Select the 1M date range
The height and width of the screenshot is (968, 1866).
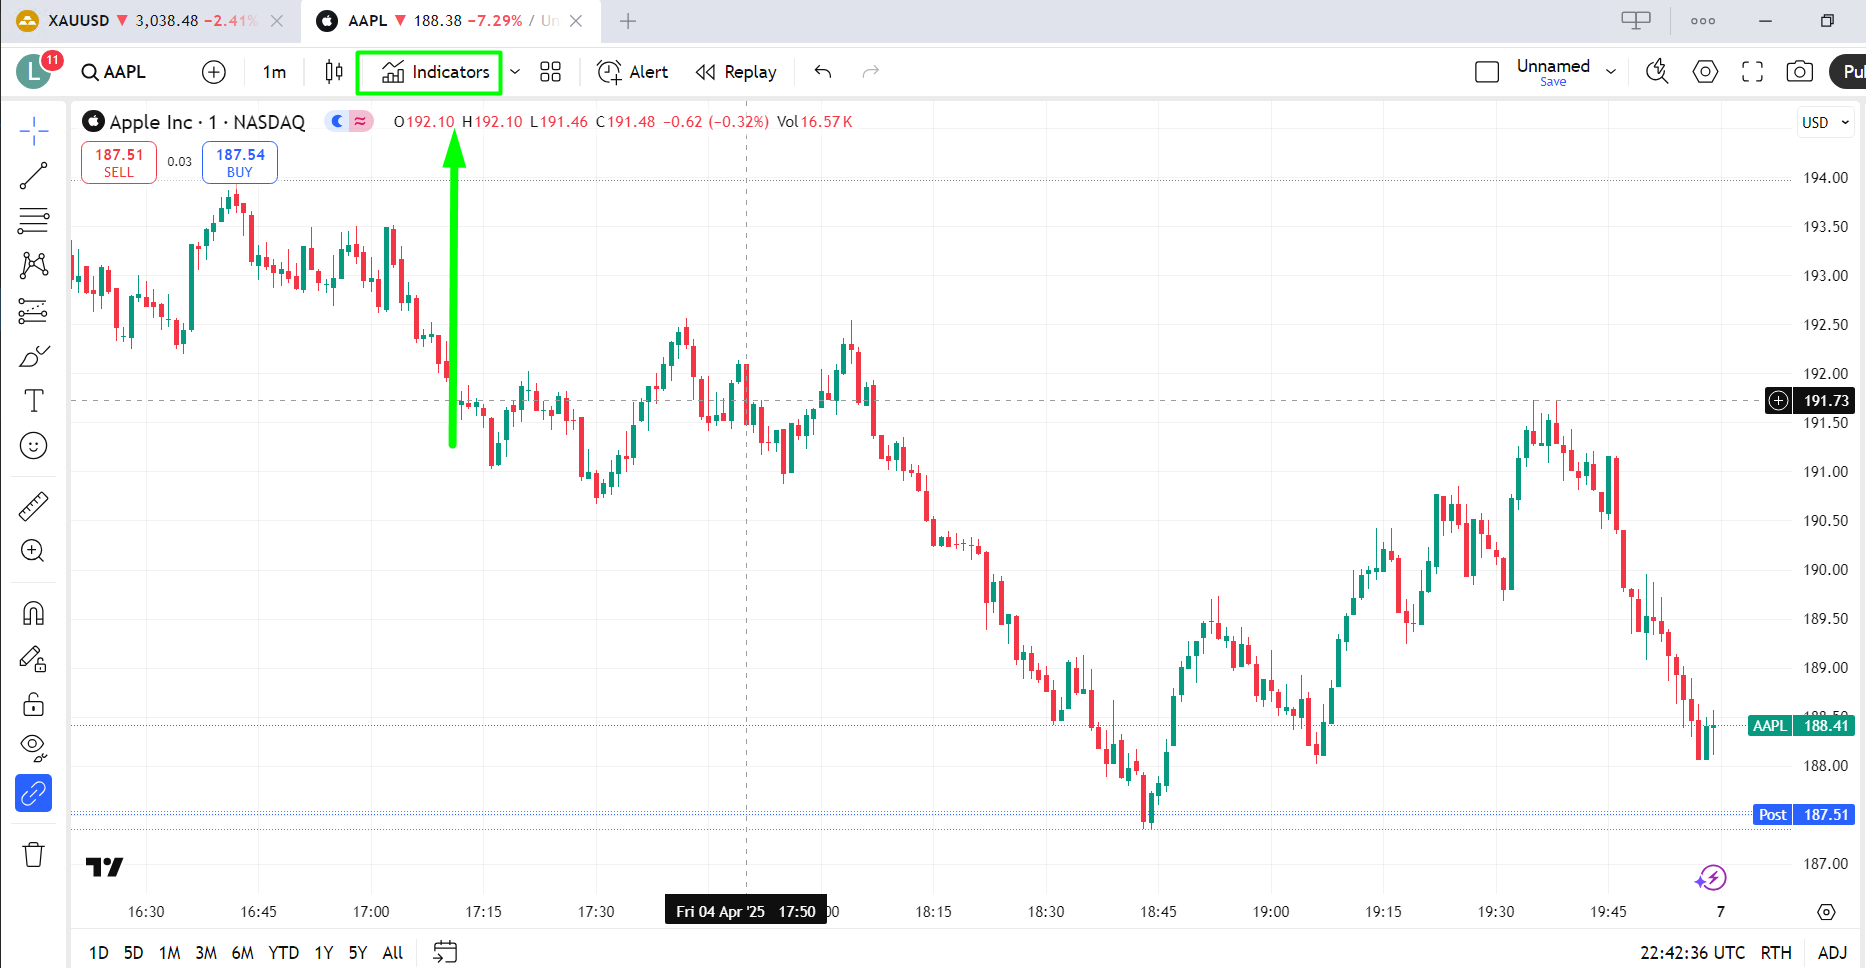click(169, 953)
